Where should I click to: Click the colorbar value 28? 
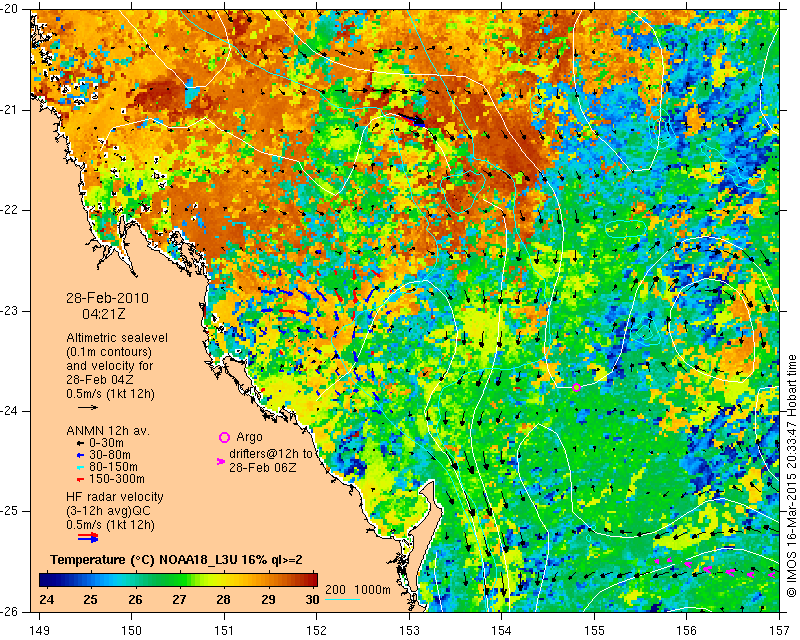(x=223, y=599)
